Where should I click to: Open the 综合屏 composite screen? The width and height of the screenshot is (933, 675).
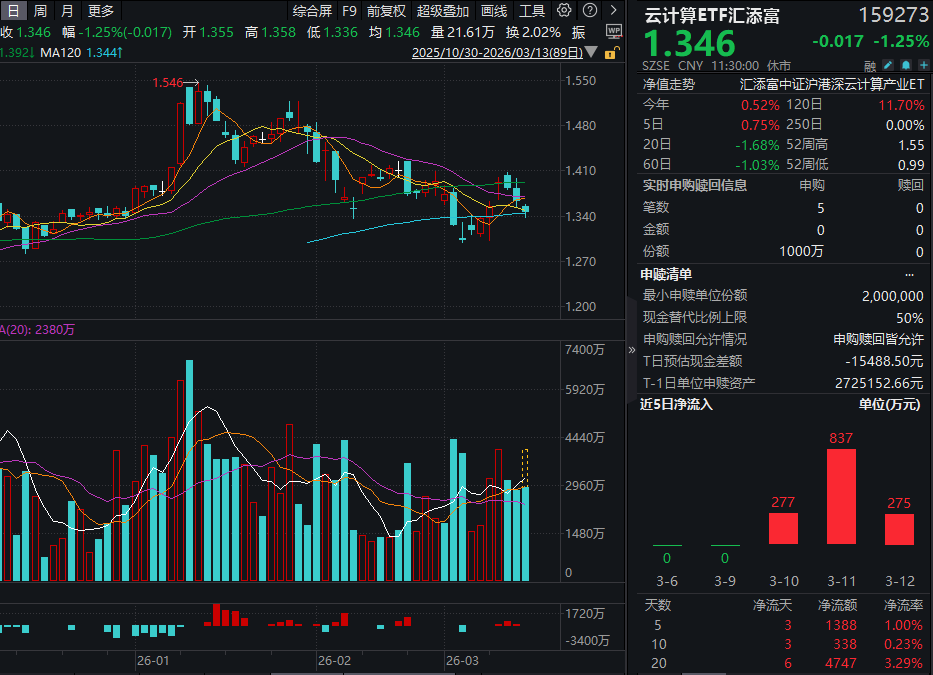coord(312,11)
